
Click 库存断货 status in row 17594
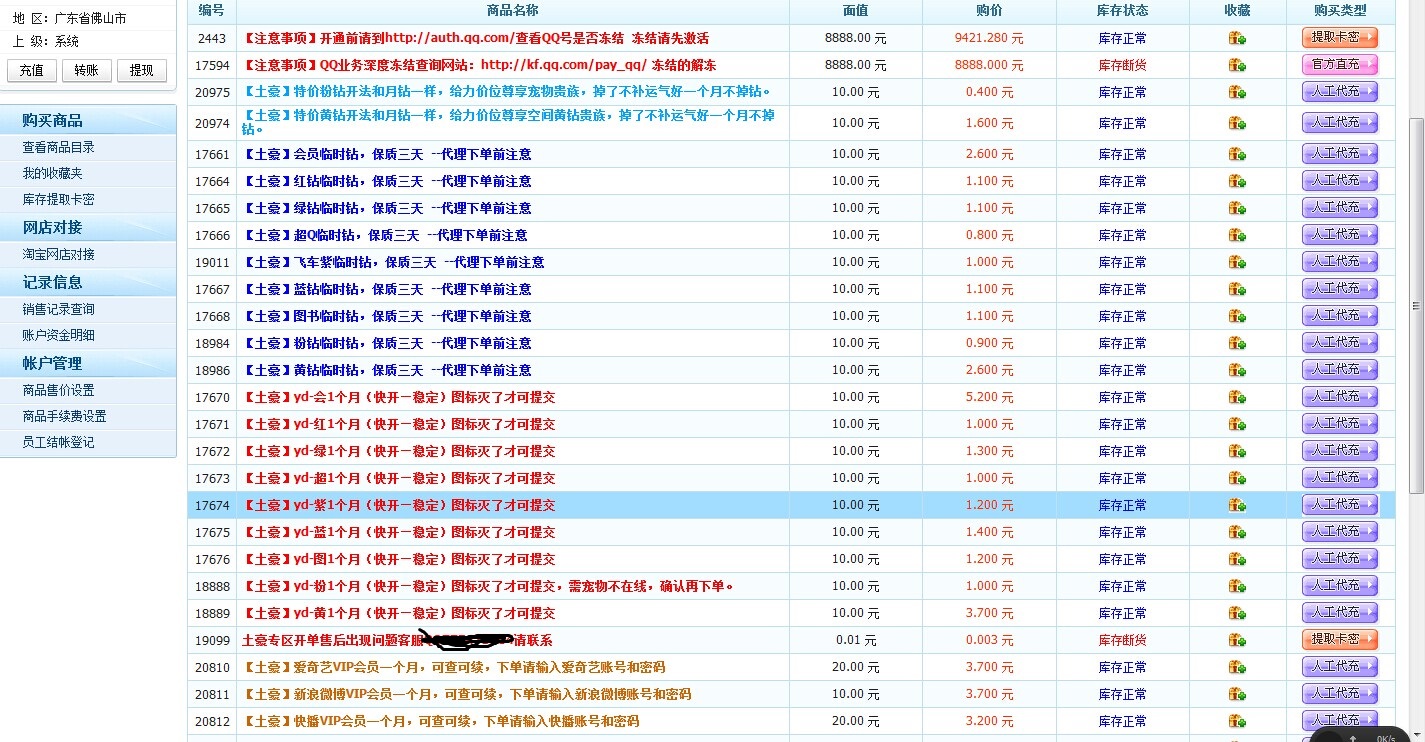(x=1122, y=65)
